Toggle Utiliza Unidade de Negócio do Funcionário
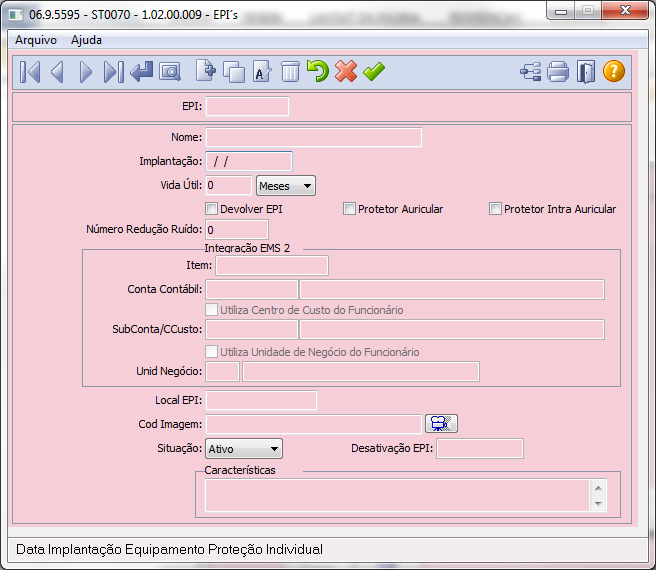 211,352
